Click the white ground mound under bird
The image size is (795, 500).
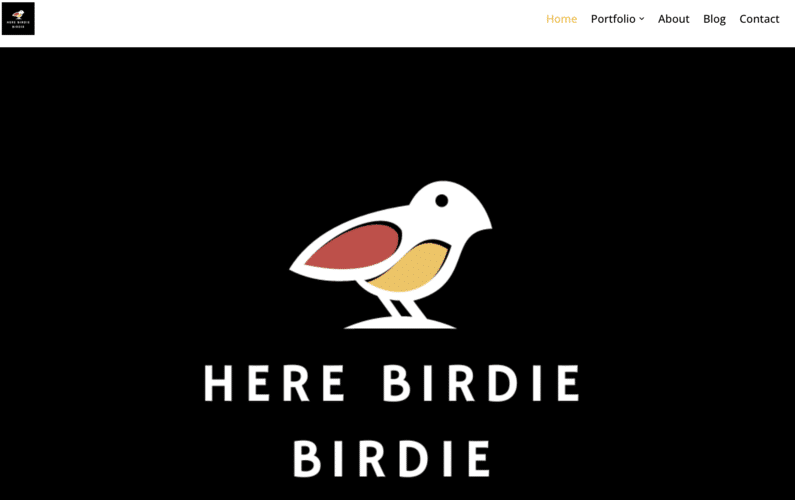coord(400,324)
